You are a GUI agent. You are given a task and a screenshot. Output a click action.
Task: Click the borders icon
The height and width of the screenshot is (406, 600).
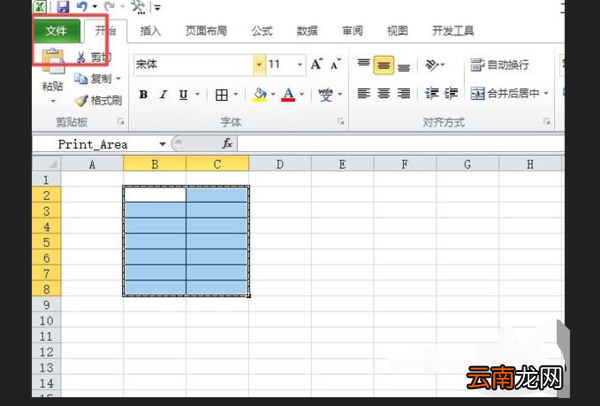(x=222, y=95)
